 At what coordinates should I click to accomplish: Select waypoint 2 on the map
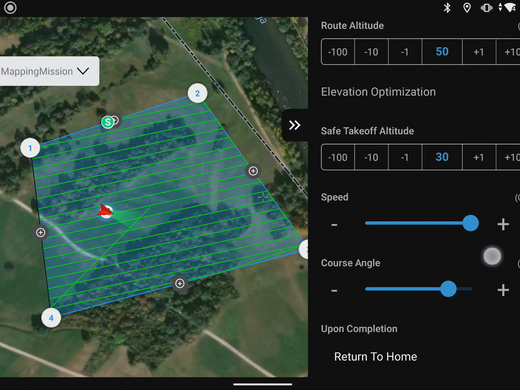[197, 93]
